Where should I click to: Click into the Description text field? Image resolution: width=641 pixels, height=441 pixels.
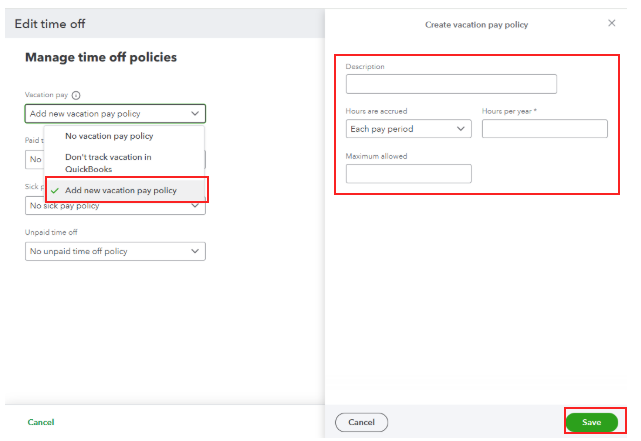(x=451, y=84)
